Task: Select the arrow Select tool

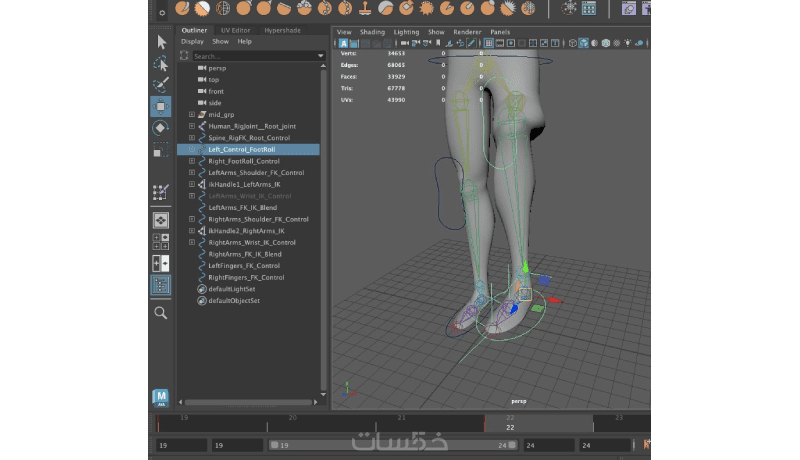Action: pyautogui.click(x=160, y=42)
